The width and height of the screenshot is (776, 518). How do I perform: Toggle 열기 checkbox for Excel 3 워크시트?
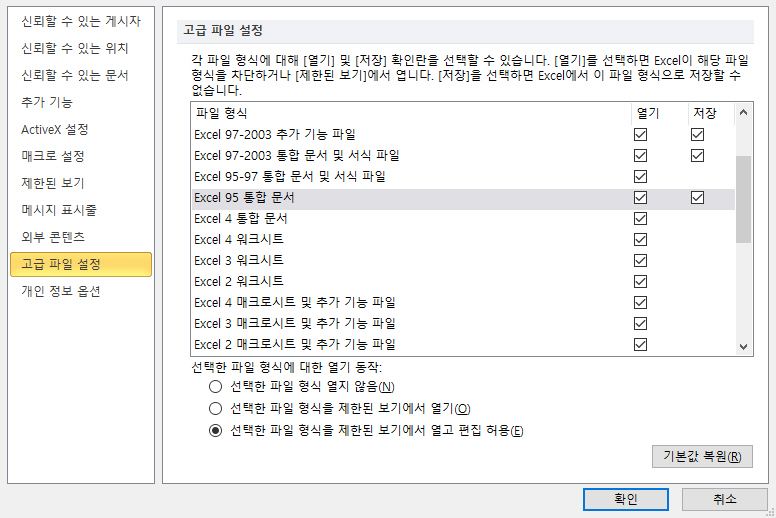pyautogui.click(x=640, y=261)
